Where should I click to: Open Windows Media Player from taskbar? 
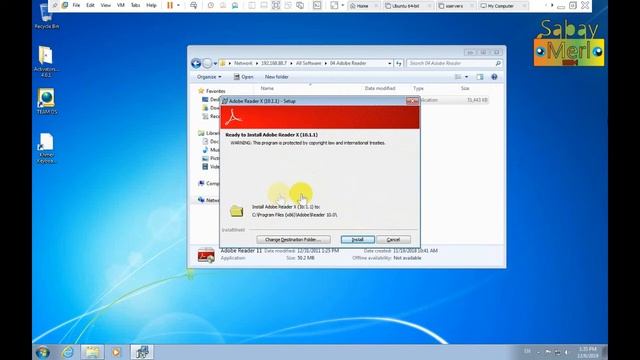[116, 352]
